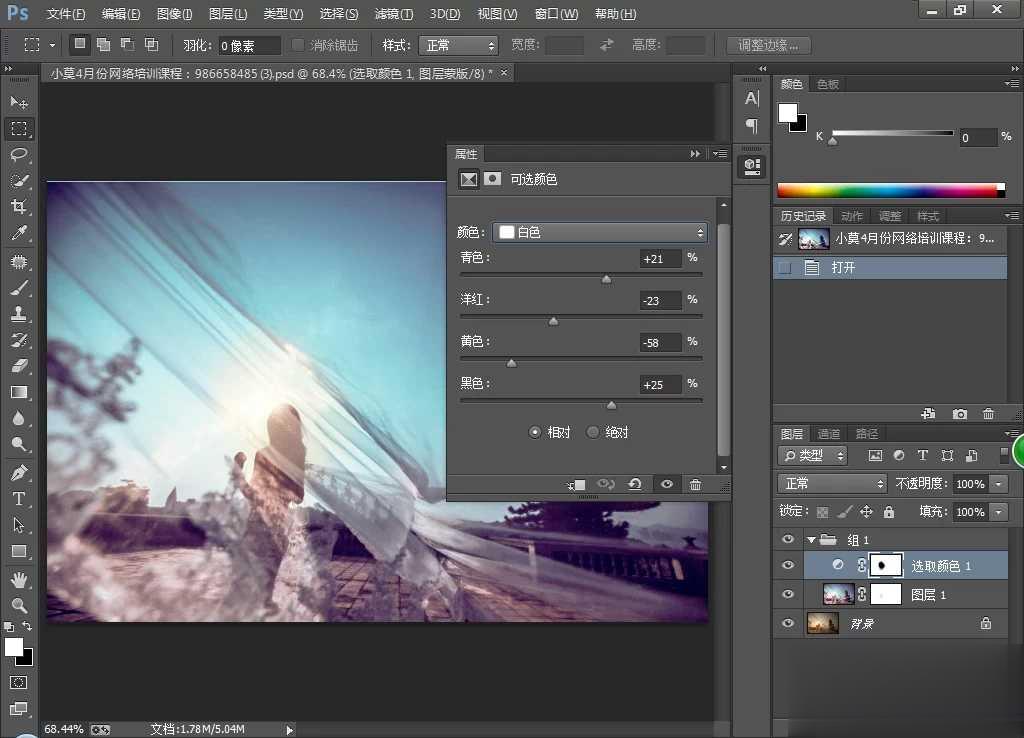The width and height of the screenshot is (1024, 738).
Task: Open the 样式 dropdown in options bar
Action: click(x=458, y=46)
